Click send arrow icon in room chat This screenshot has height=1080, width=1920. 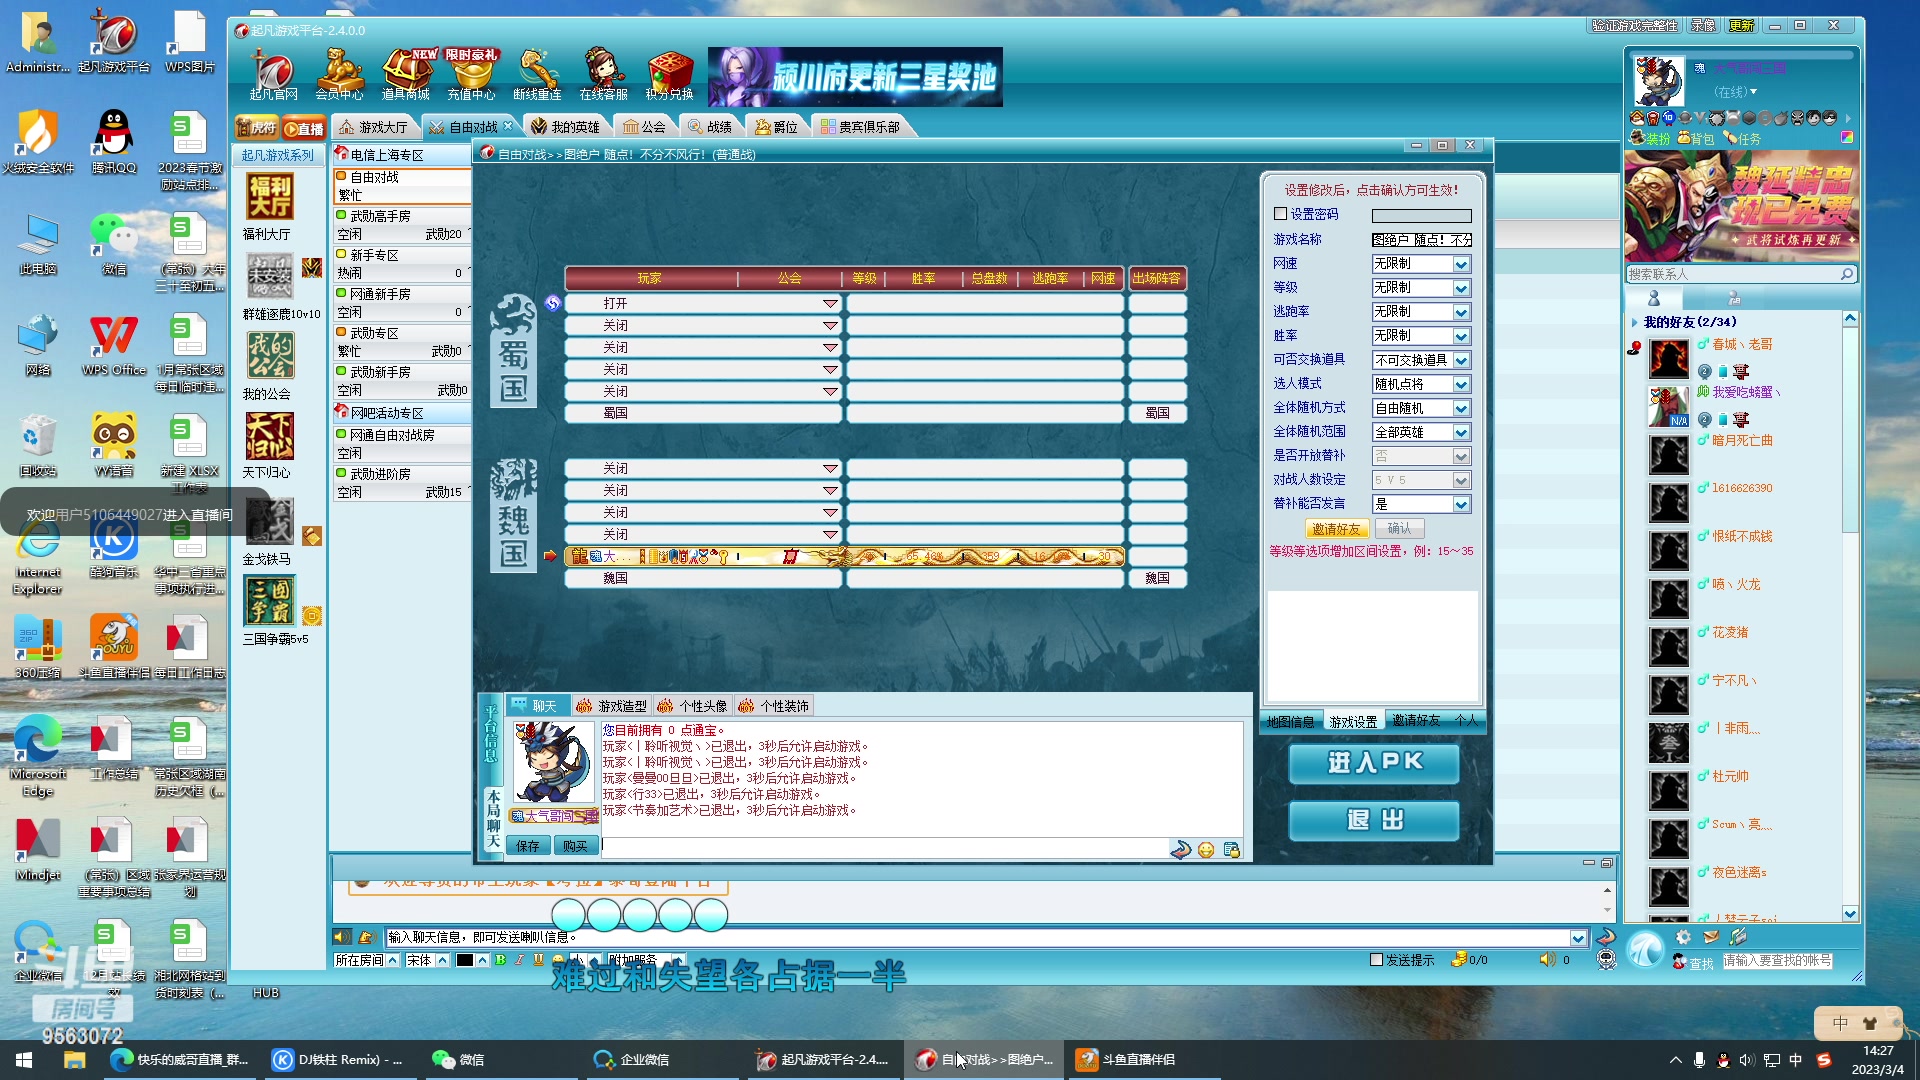point(1180,849)
